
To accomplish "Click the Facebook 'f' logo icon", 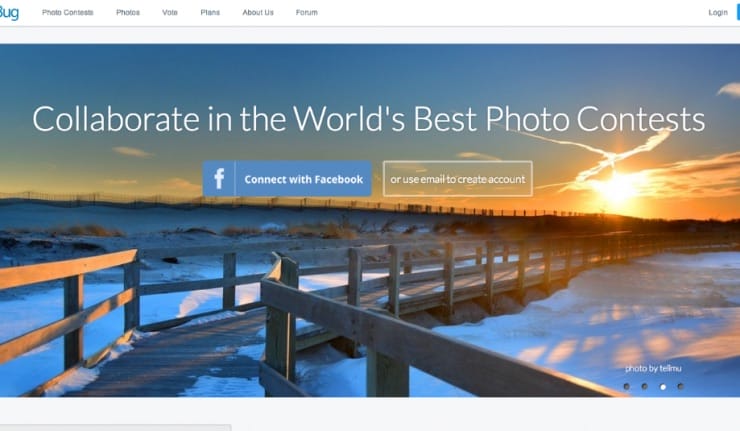I will pyautogui.click(x=219, y=179).
